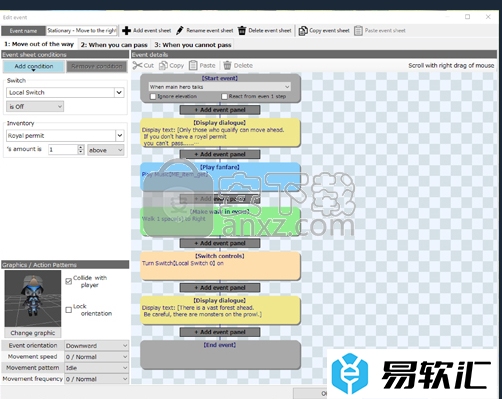
Task: Select the Make walk event panel
Action: (220, 221)
